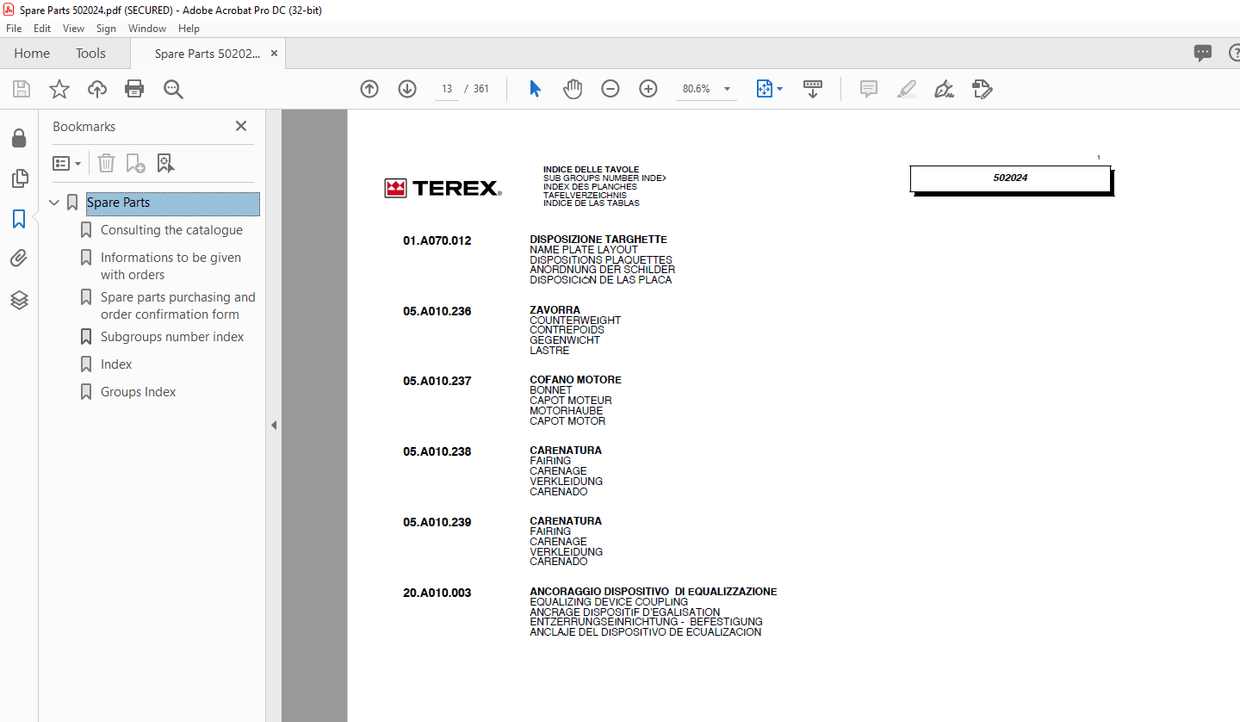
Task: Open the Add Comment tool
Action: pos(868,88)
